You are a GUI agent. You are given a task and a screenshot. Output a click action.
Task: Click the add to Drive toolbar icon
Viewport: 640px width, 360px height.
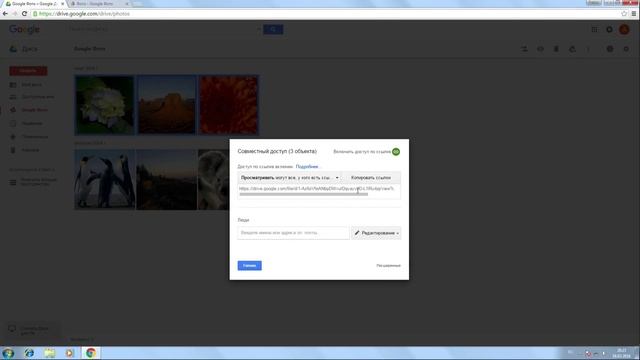(572, 49)
